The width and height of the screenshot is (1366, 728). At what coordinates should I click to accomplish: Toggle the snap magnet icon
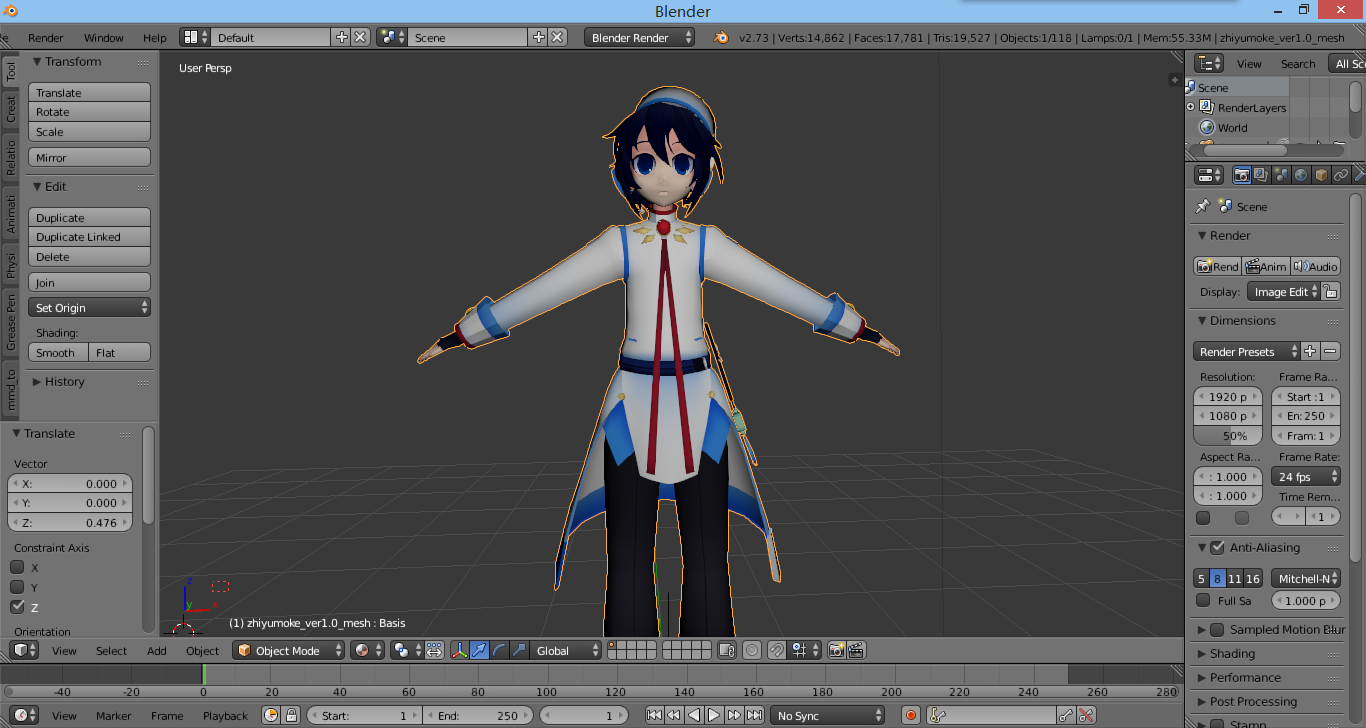point(777,650)
